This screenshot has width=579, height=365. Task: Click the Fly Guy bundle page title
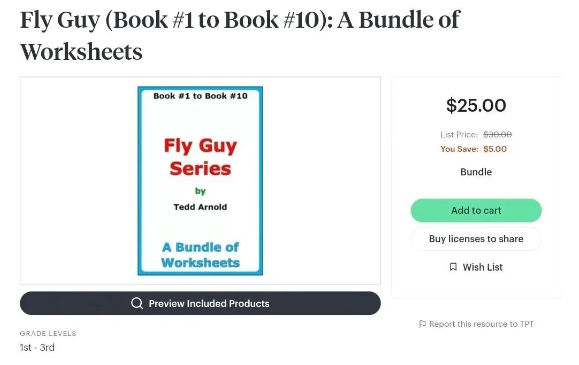tap(240, 35)
